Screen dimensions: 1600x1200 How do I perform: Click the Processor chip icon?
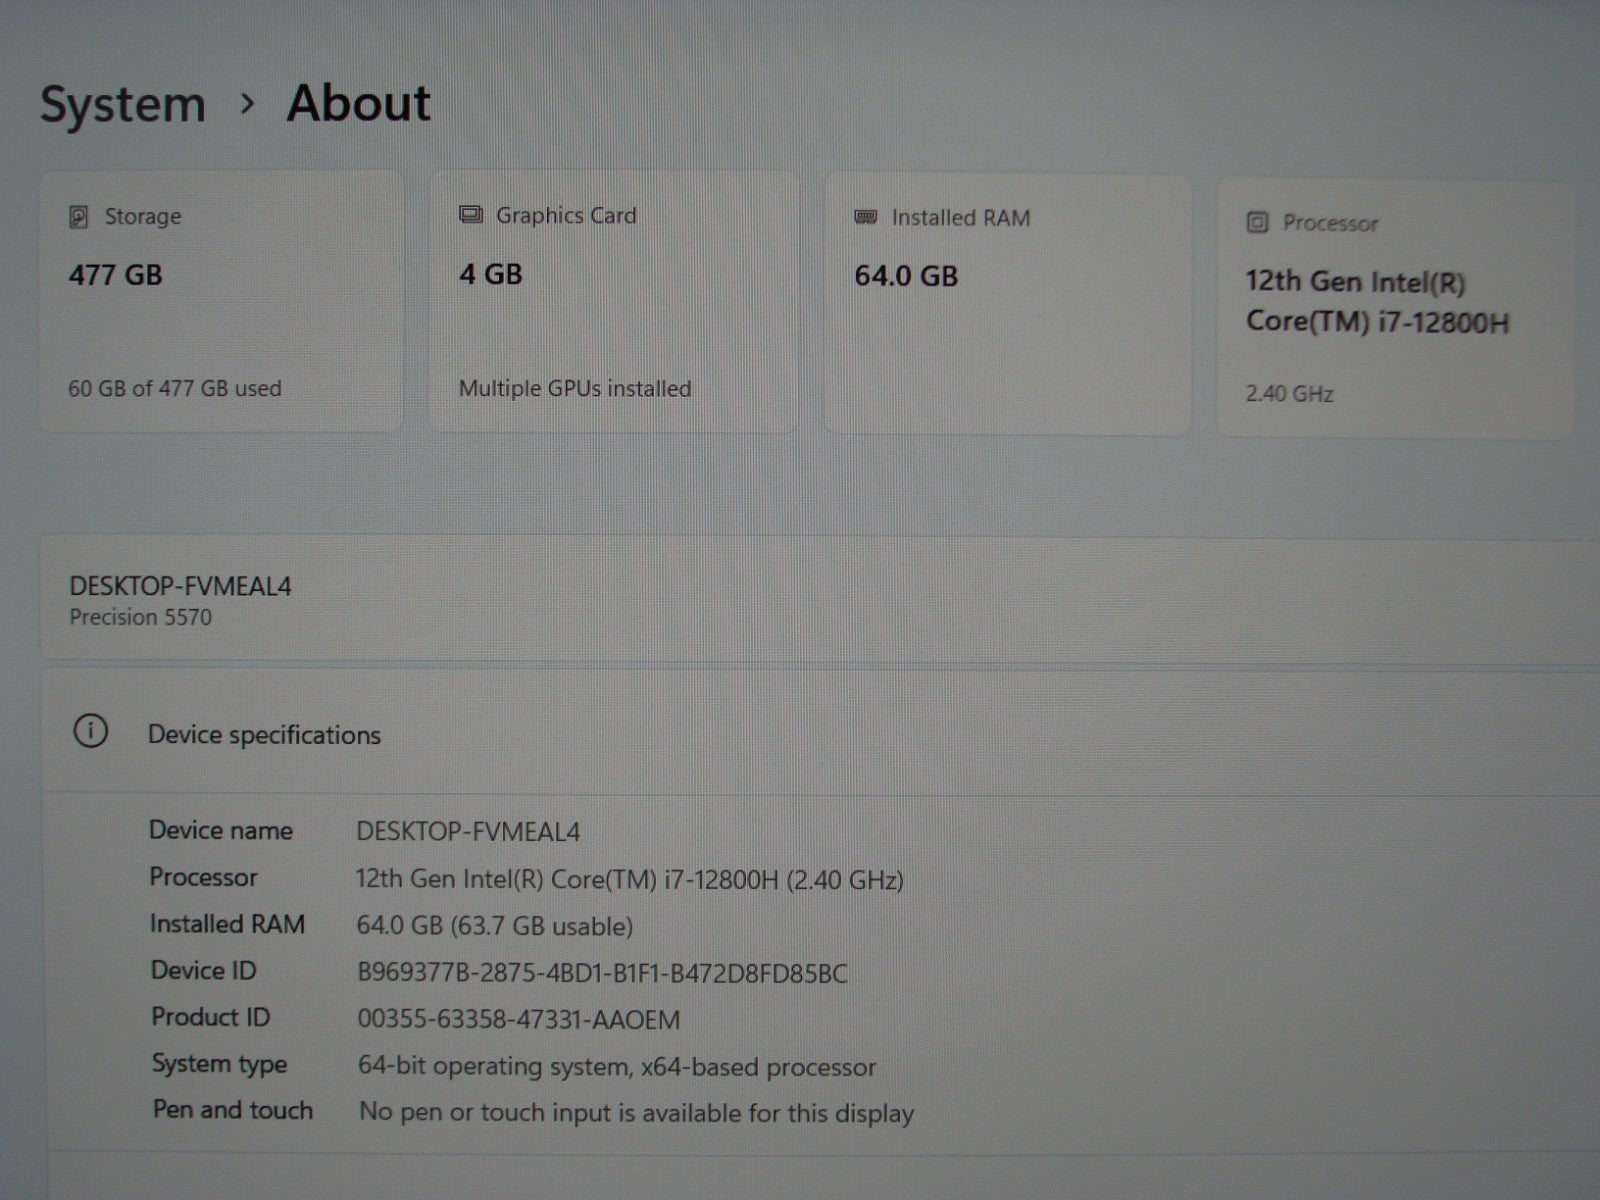pos(1257,223)
